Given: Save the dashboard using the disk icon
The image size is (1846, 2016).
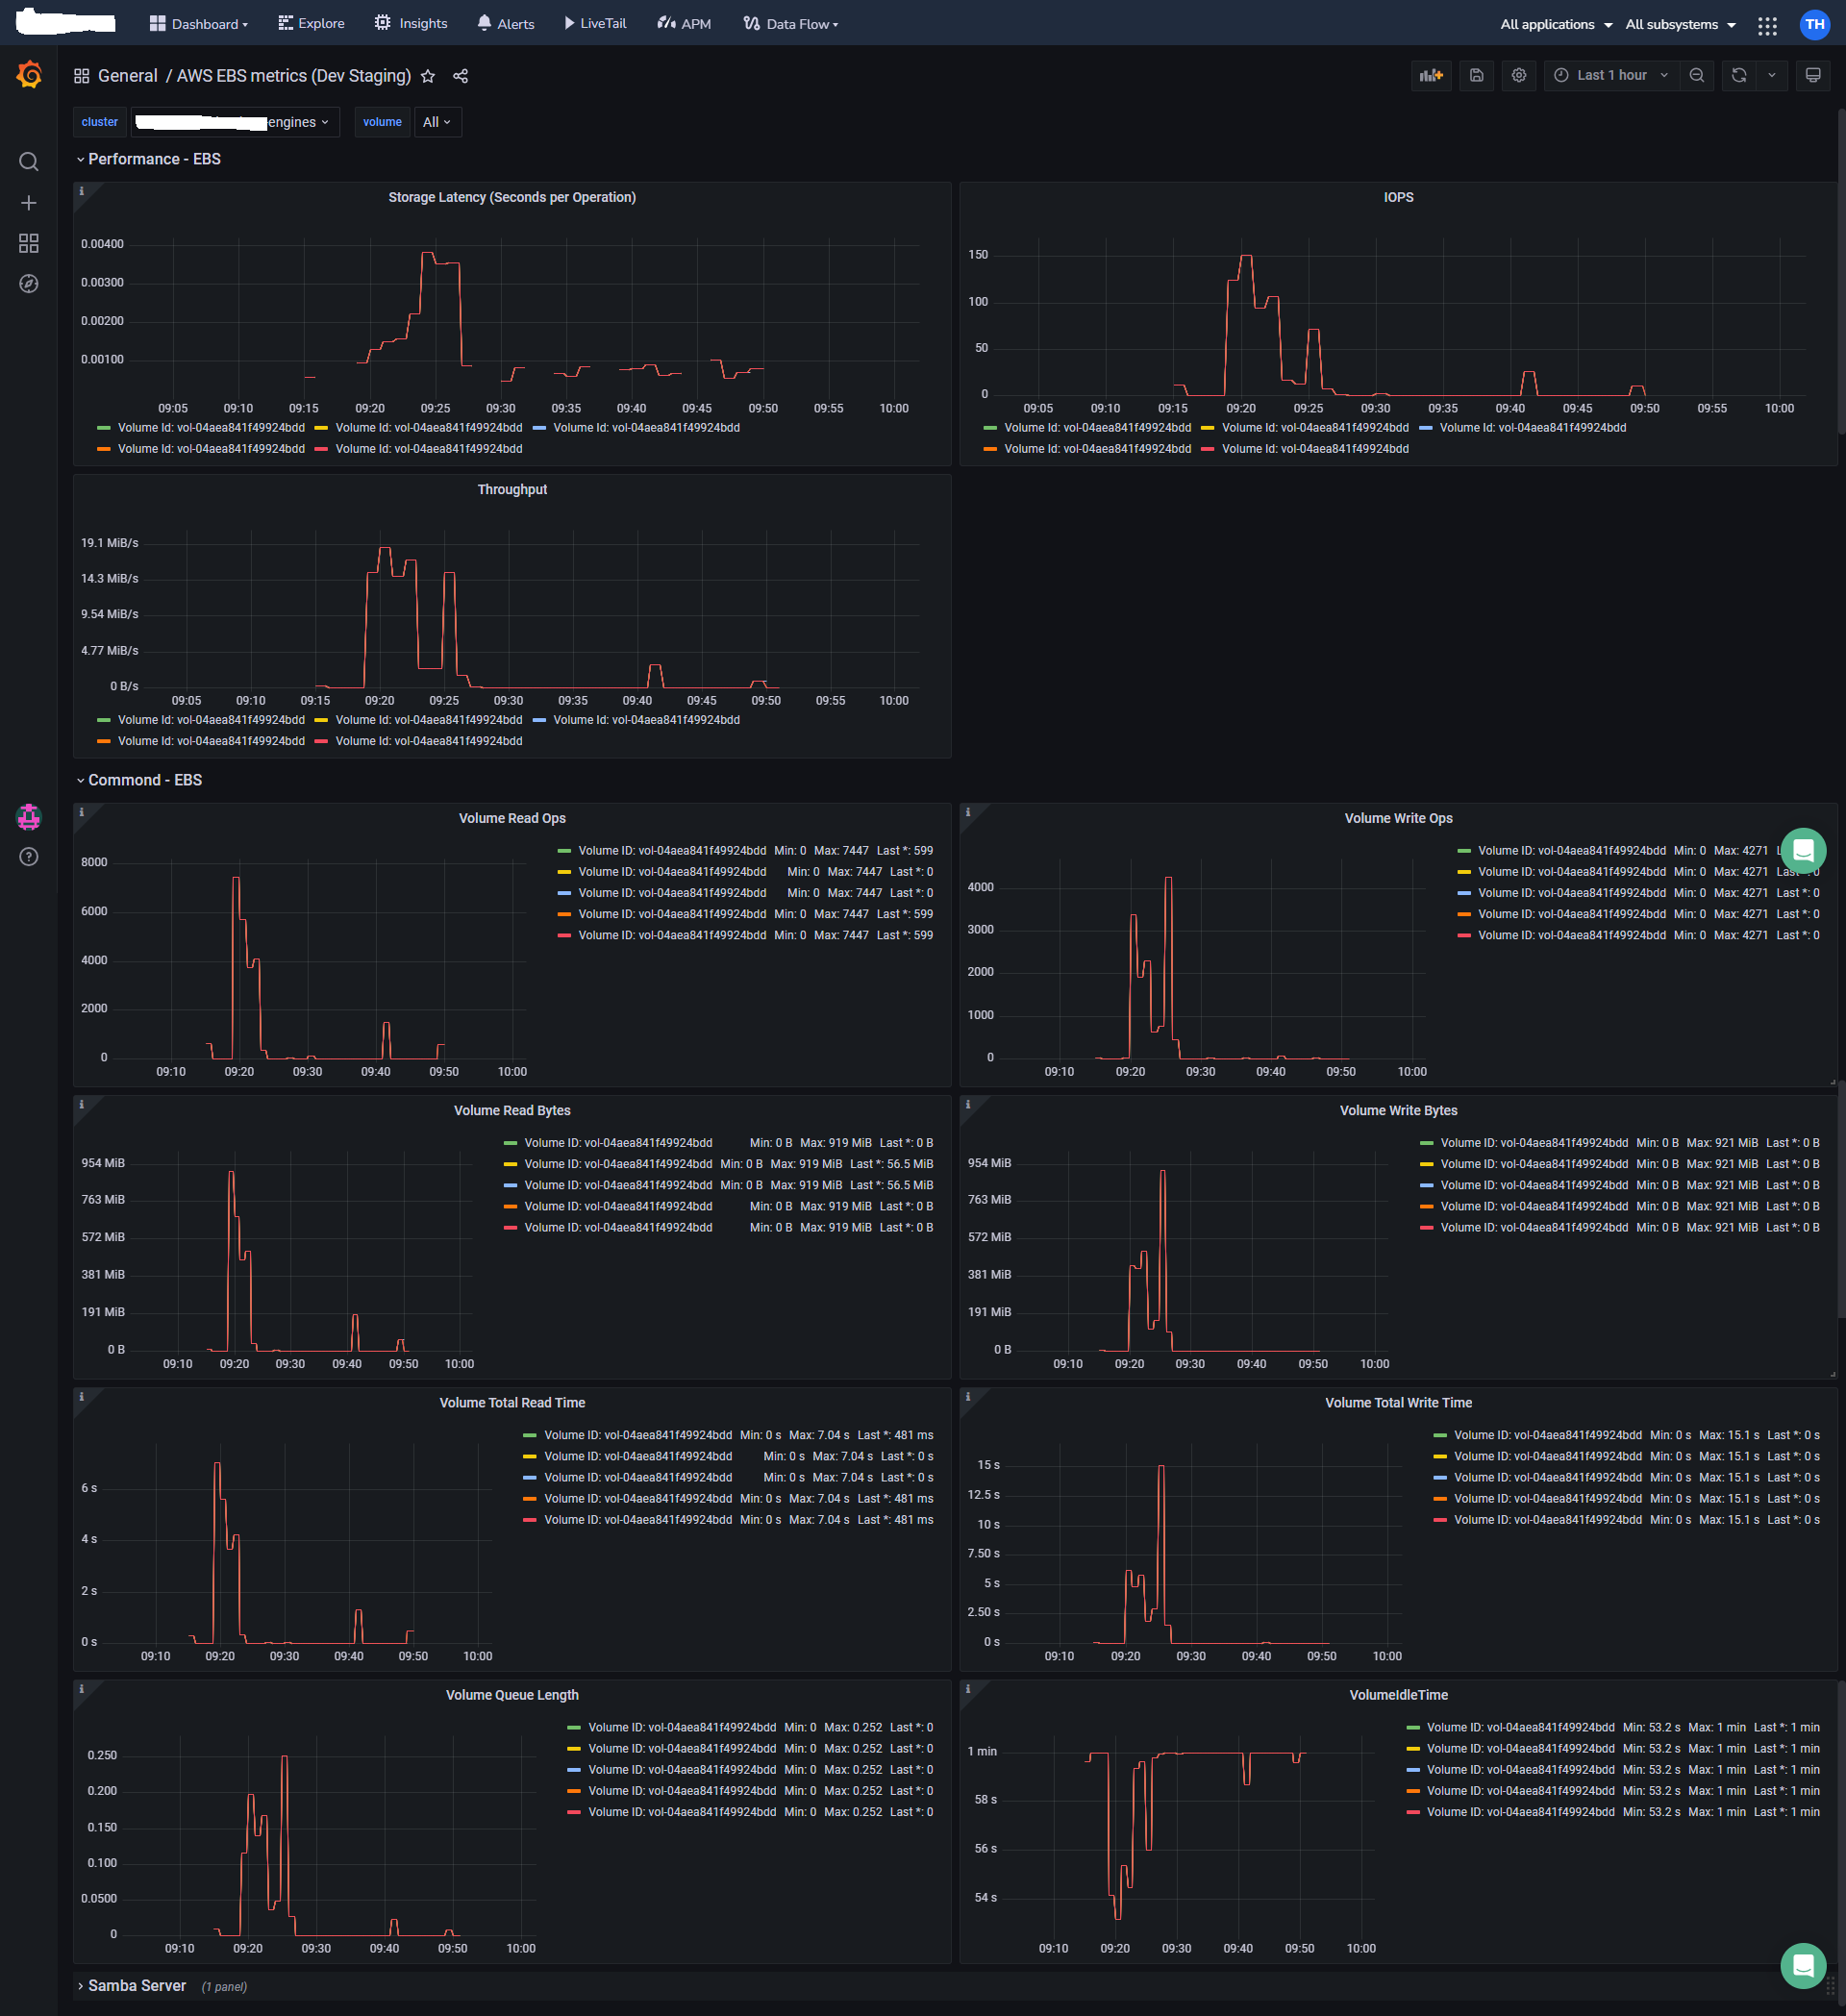Looking at the screenshot, I should pyautogui.click(x=1476, y=76).
